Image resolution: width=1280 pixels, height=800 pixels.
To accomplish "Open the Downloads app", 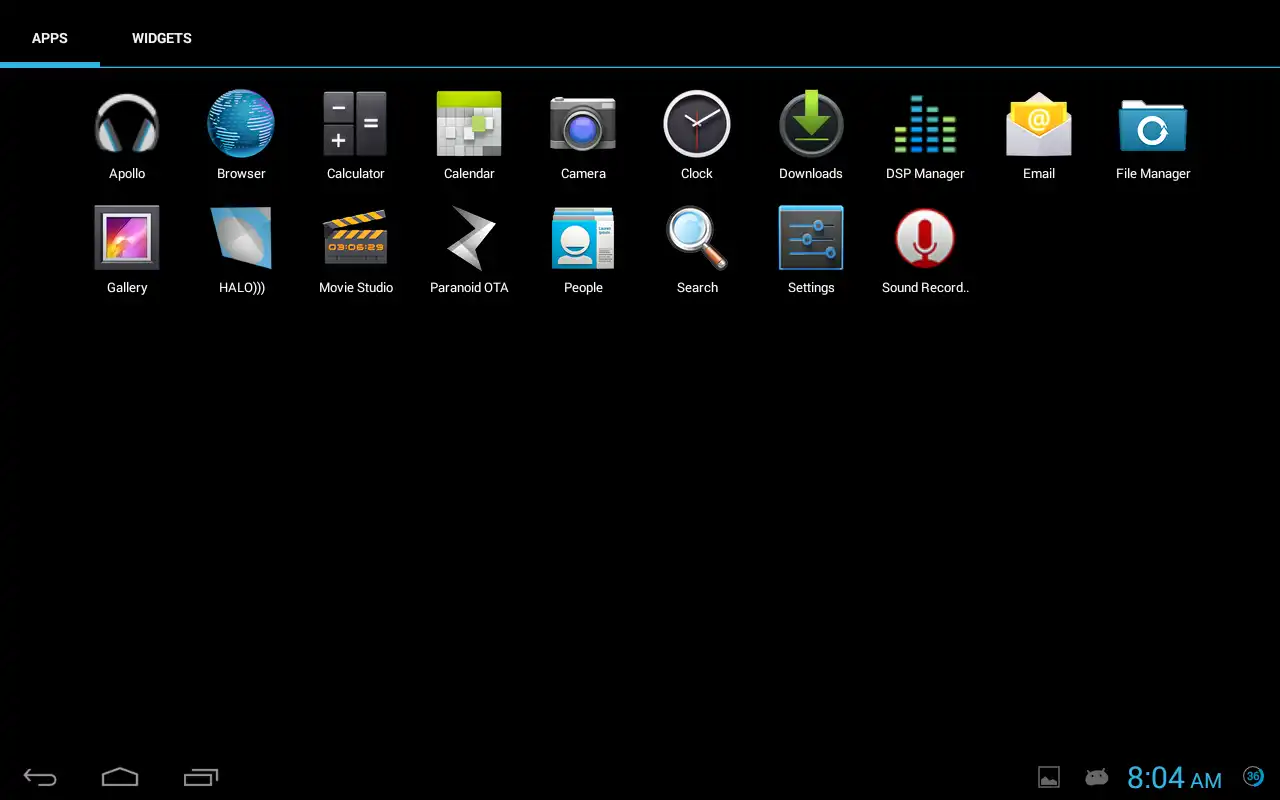I will 811,135.
